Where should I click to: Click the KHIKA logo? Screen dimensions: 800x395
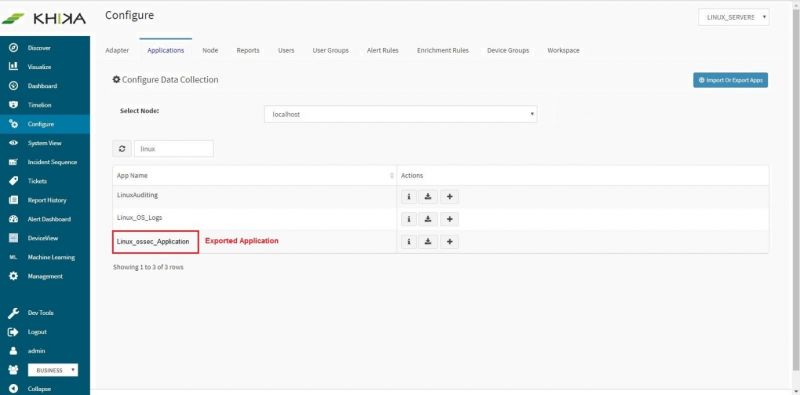tap(44, 19)
